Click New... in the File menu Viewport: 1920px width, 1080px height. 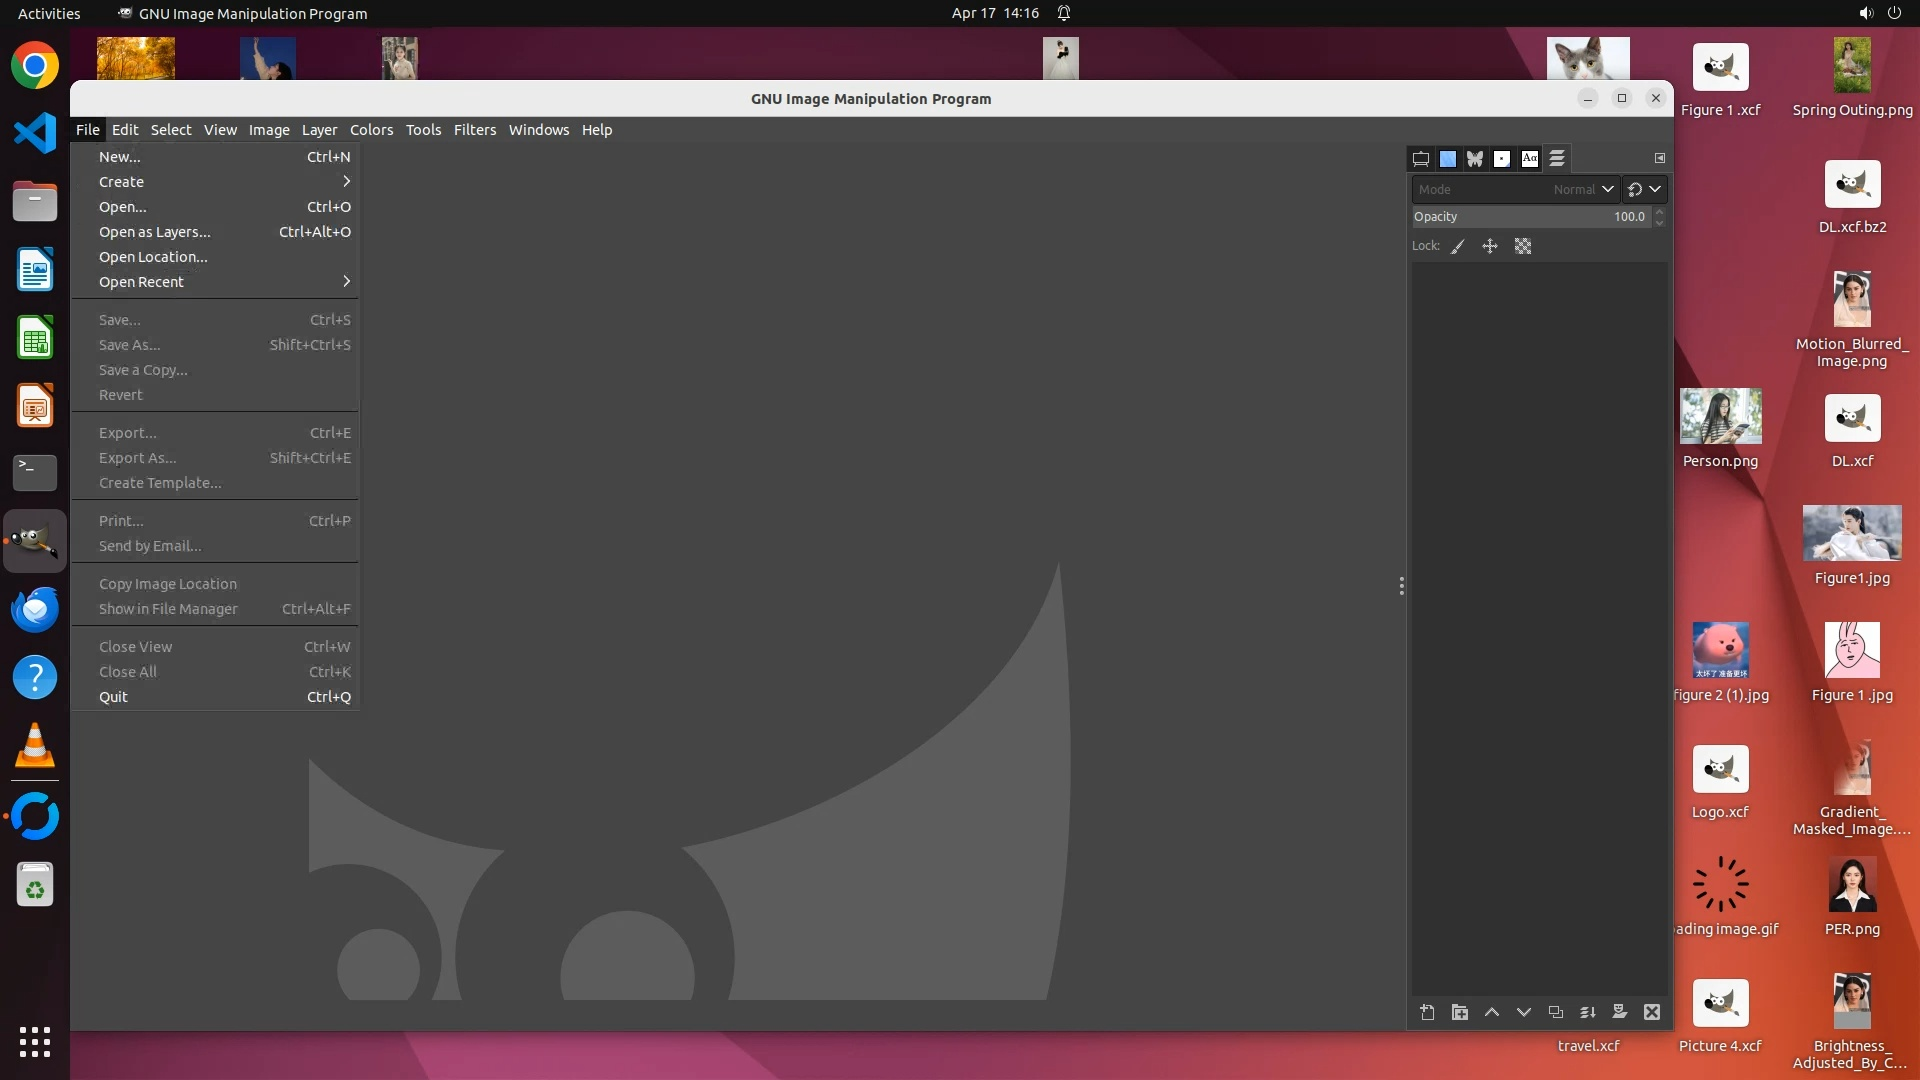pos(119,157)
